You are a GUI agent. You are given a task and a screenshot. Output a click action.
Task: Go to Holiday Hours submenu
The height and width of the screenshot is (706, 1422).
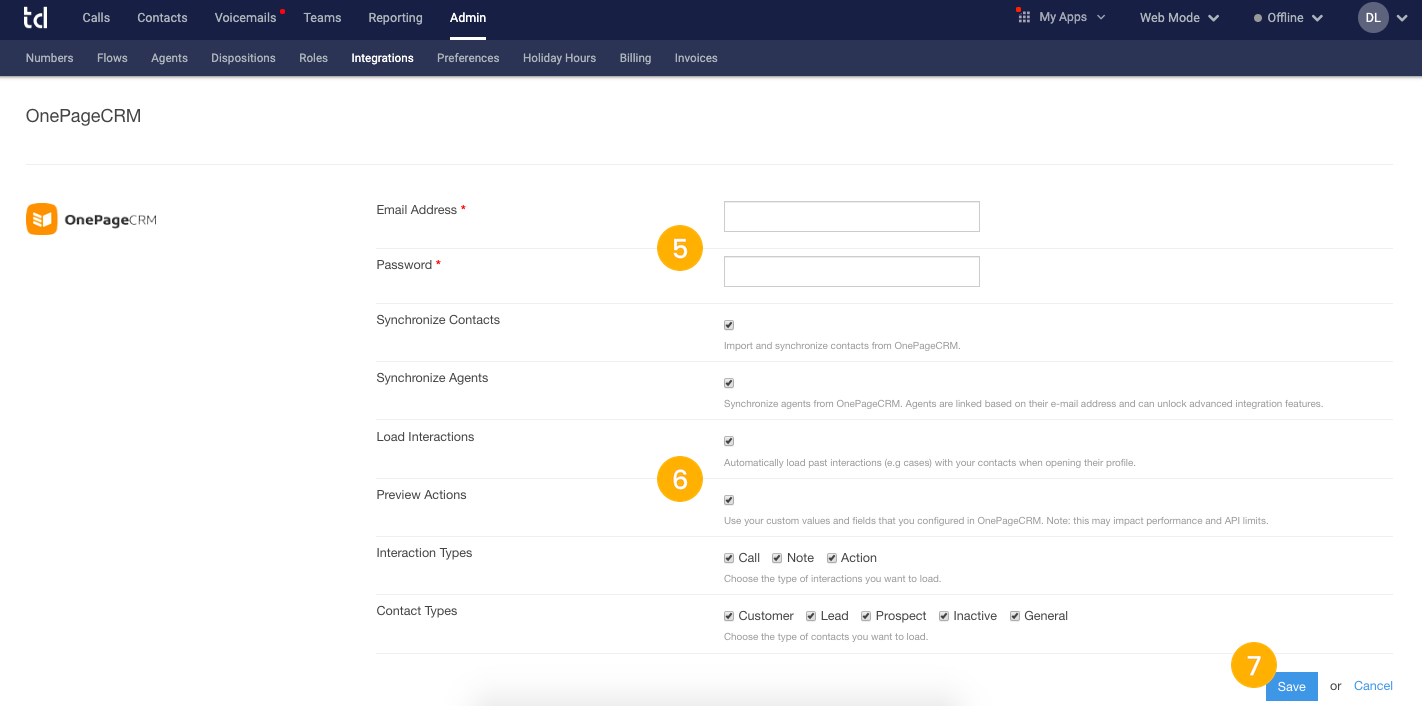tap(559, 58)
